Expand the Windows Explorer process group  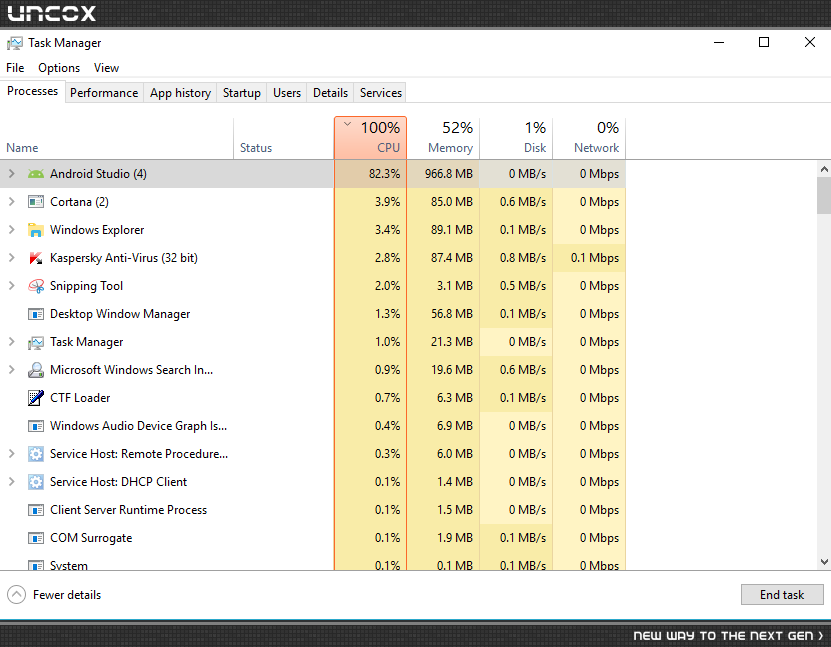12,230
